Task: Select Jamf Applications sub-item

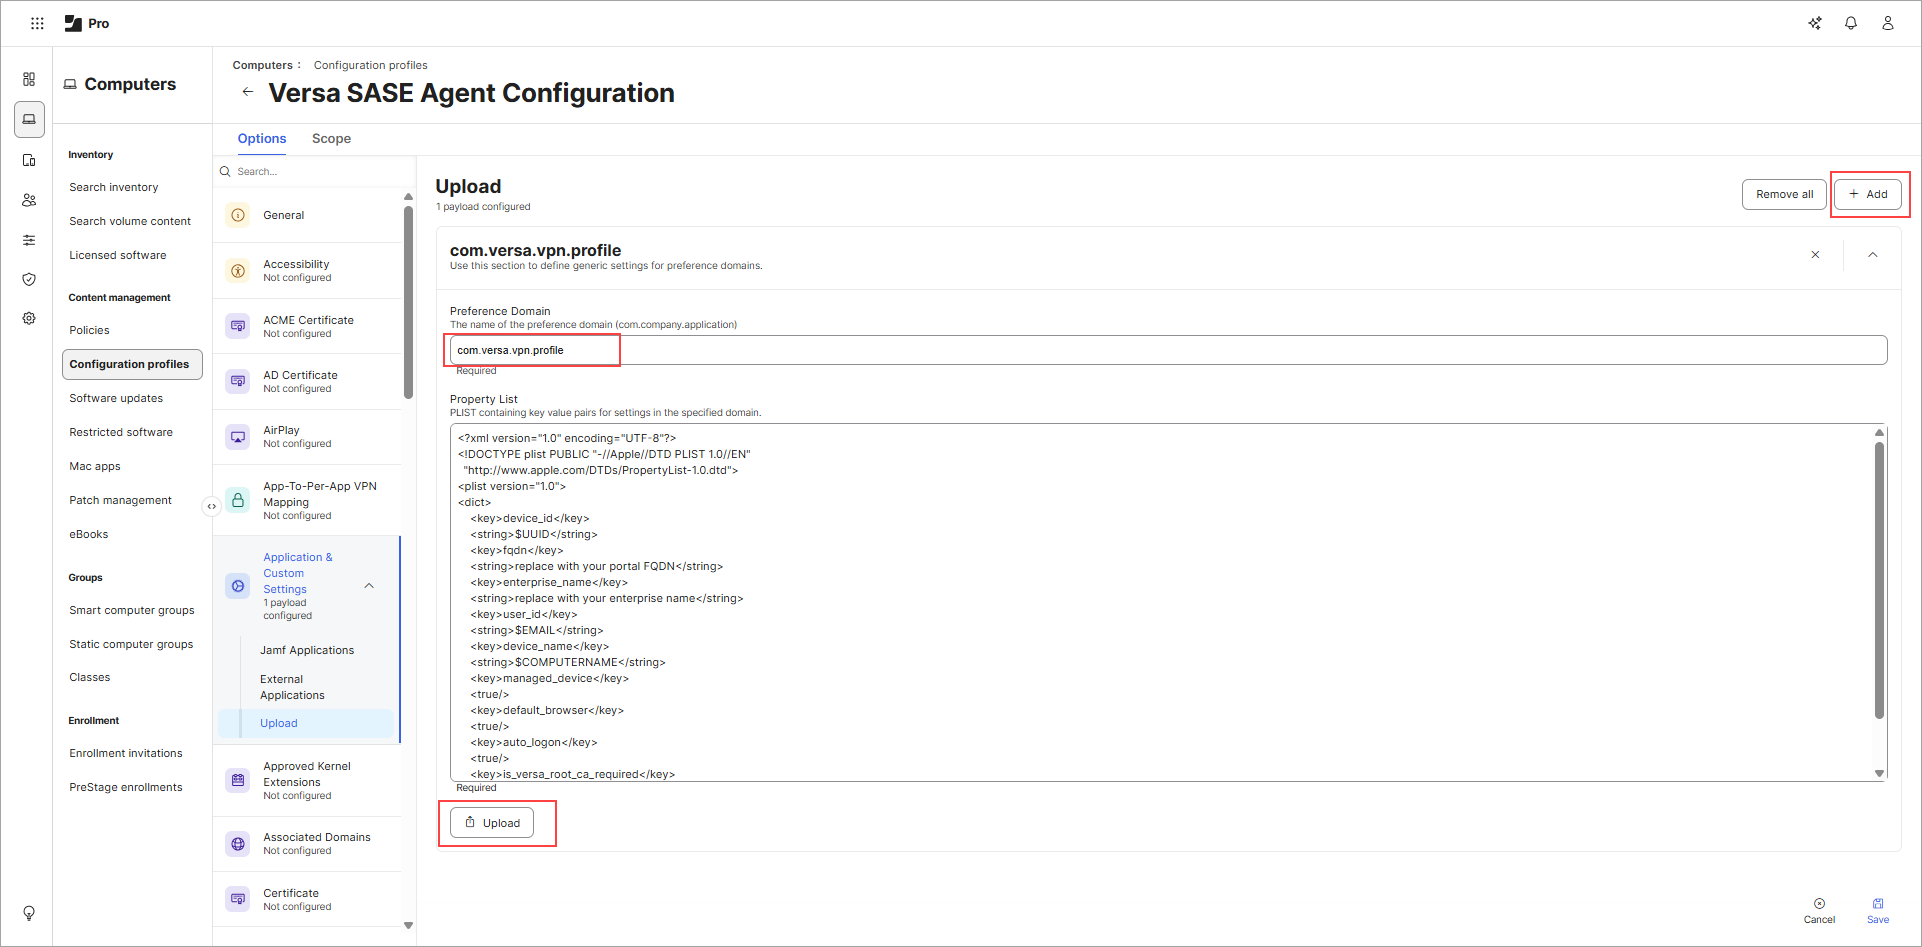Action: pyautogui.click(x=307, y=650)
